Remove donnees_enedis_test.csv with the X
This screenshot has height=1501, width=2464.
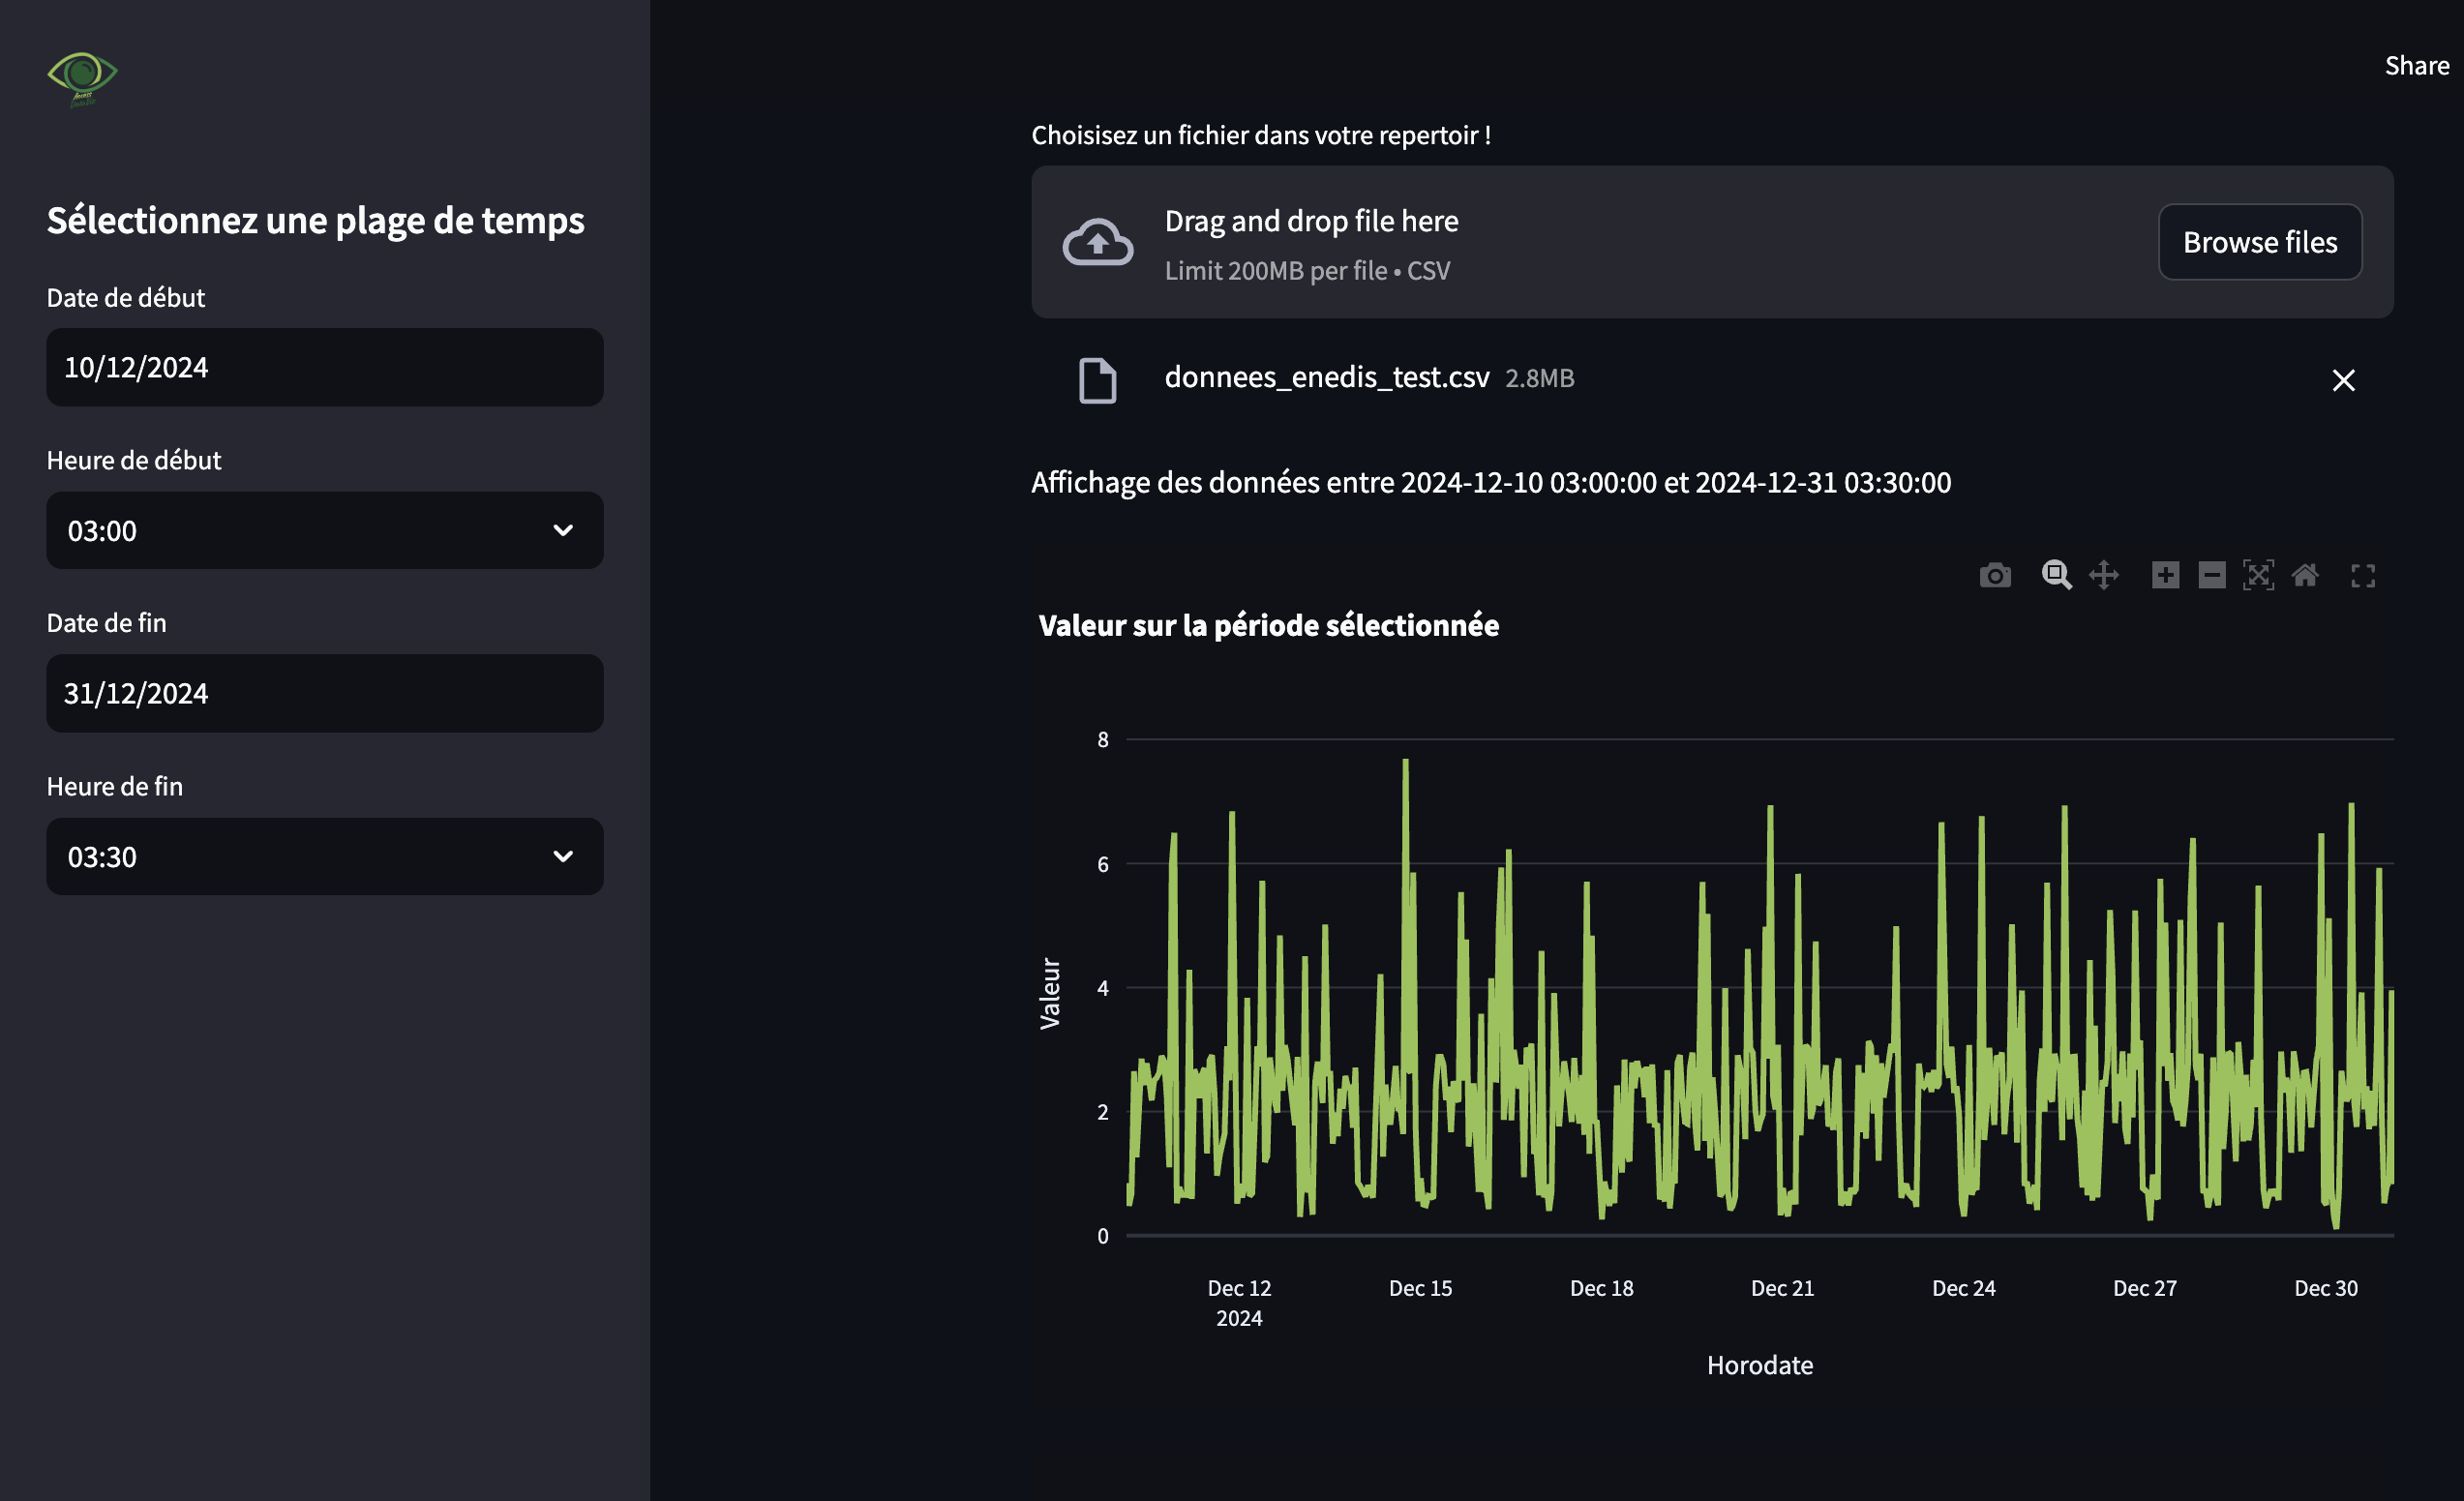tap(2344, 380)
